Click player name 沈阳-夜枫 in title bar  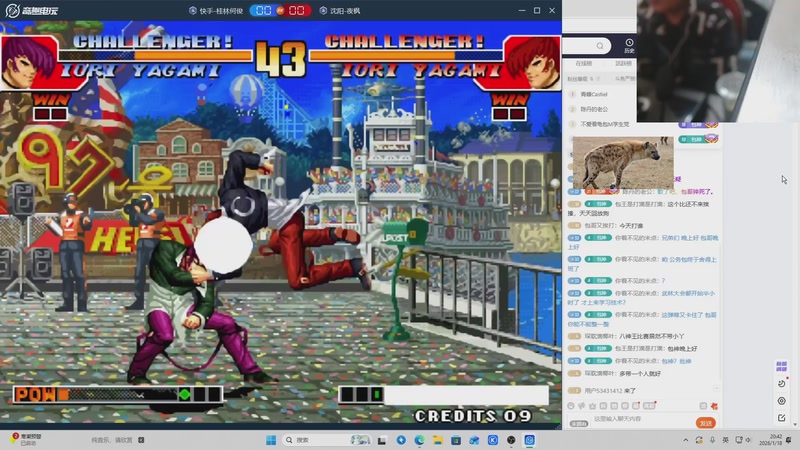[345, 11]
